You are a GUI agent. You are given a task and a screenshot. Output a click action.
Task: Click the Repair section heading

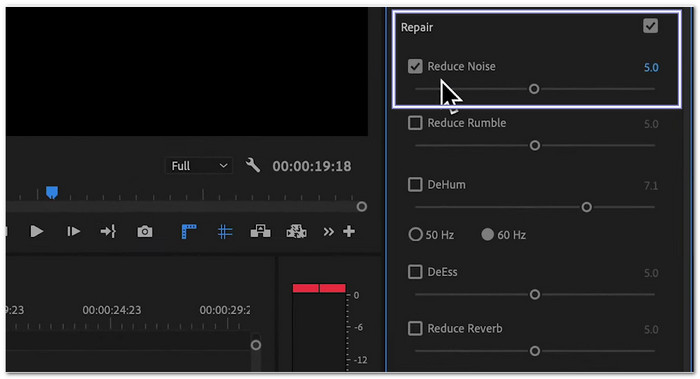[x=417, y=27]
